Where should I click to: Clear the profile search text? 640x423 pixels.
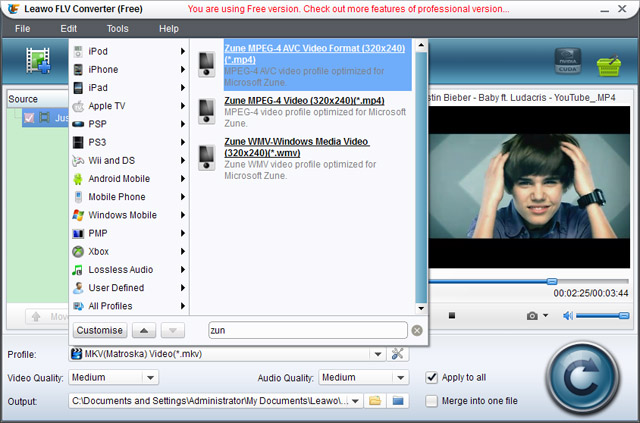pyautogui.click(x=417, y=330)
